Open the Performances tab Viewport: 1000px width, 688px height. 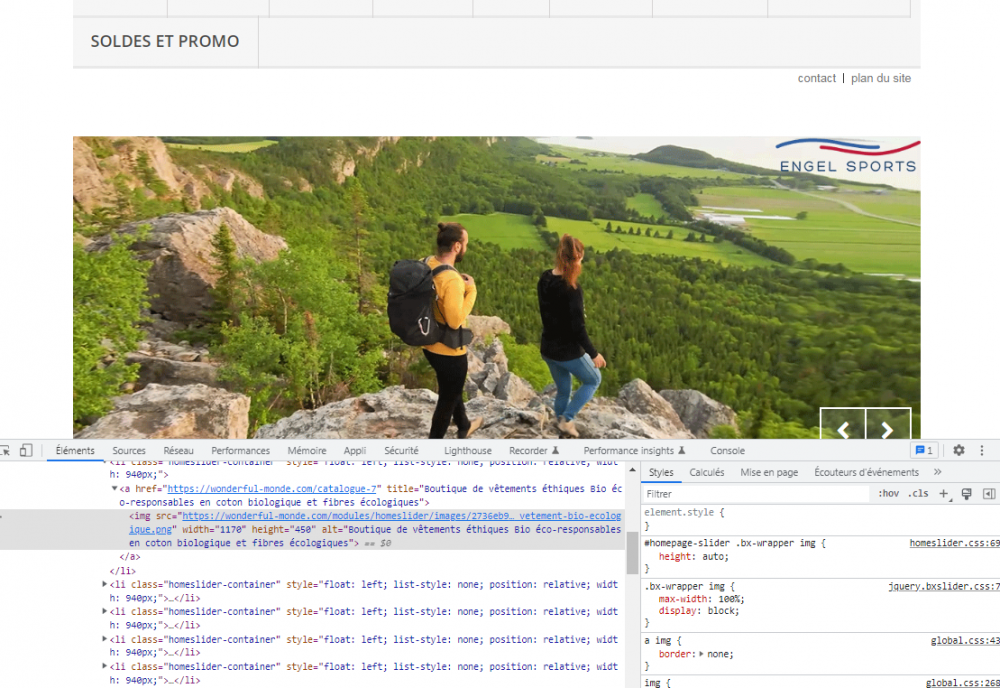tap(240, 450)
